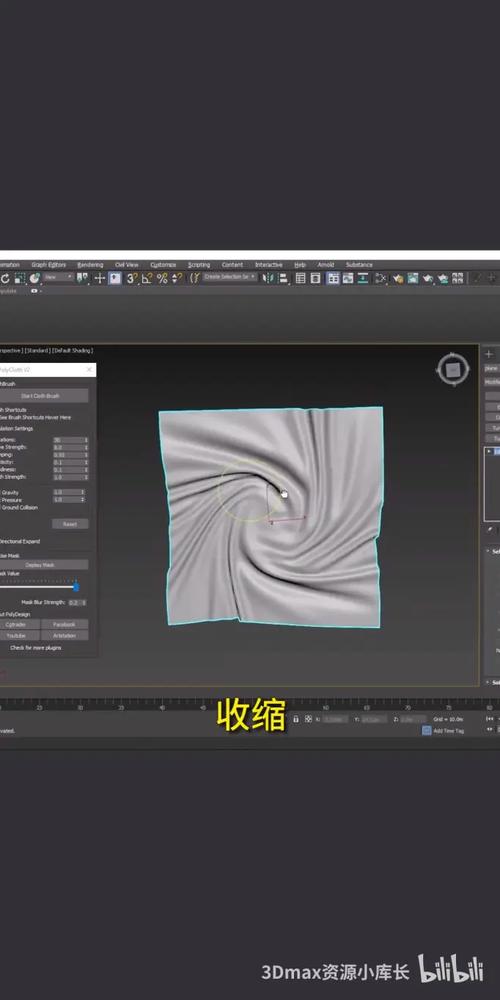This screenshot has height=1000, width=500.
Task: Open the Curve Editor icon
Action: 348,278
